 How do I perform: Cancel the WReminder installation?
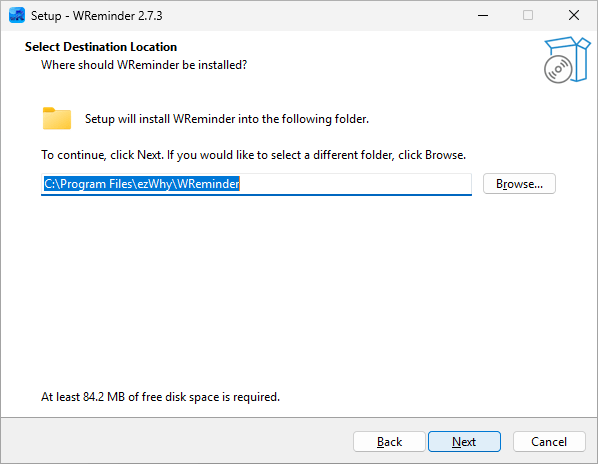pos(549,442)
